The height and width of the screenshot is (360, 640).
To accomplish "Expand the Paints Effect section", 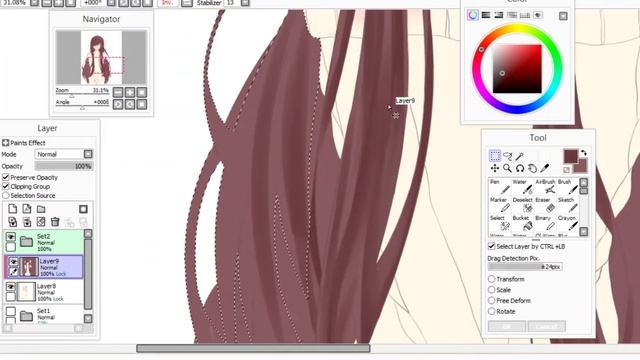I will click(x=5, y=142).
